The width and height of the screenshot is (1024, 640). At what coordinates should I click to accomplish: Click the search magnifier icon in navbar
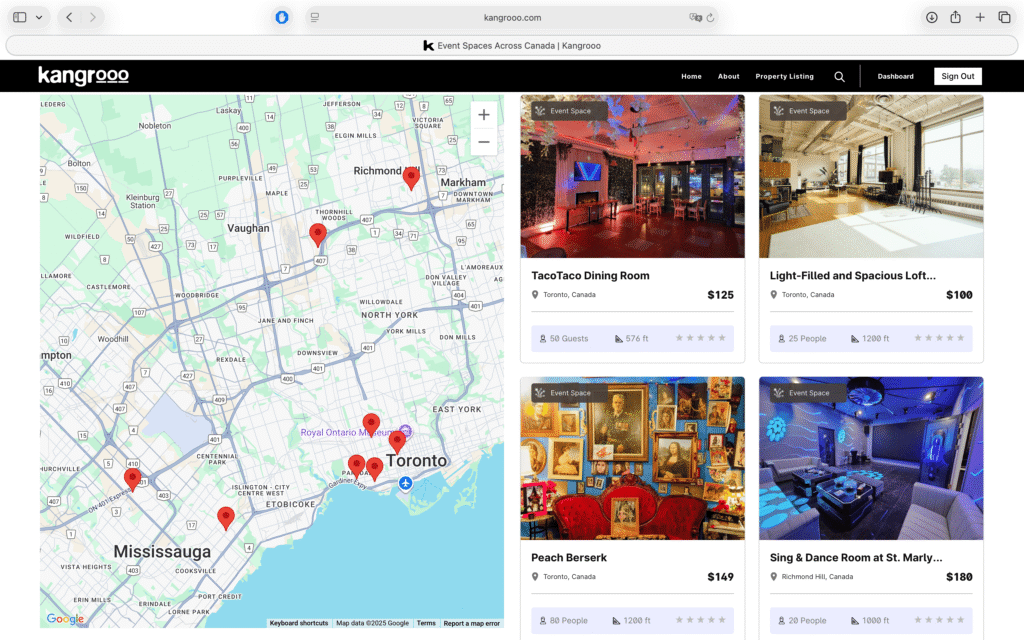839,76
